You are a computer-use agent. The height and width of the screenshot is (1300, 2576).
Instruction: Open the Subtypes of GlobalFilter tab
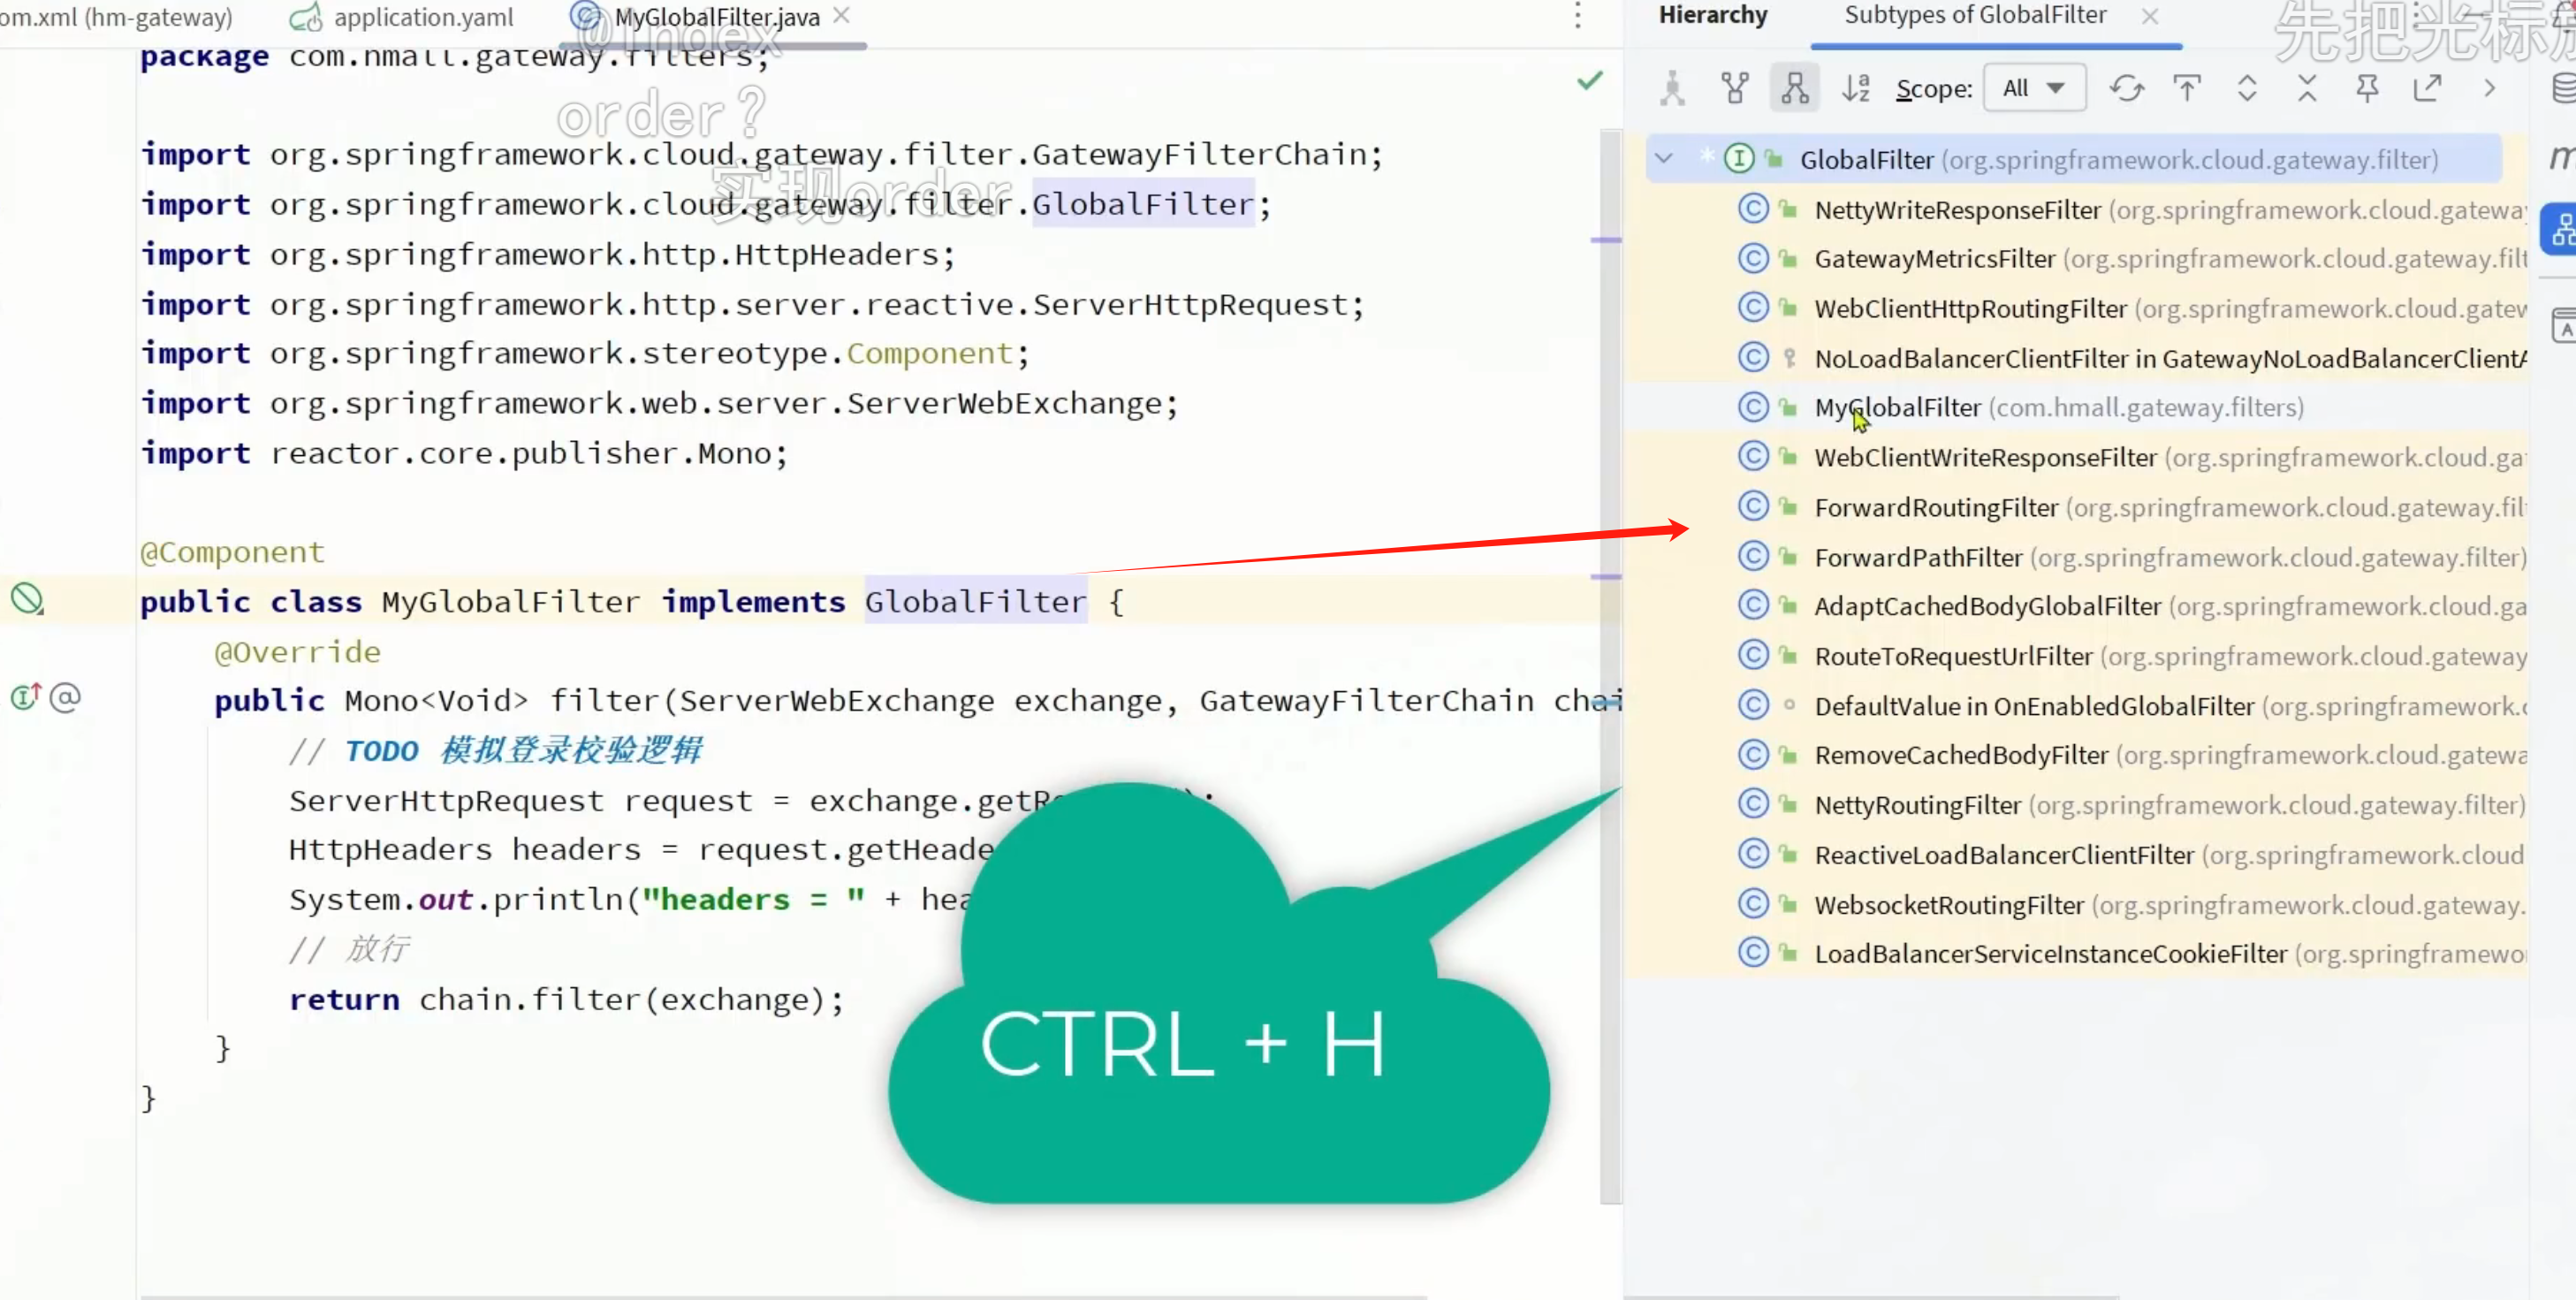(1974, 16)
